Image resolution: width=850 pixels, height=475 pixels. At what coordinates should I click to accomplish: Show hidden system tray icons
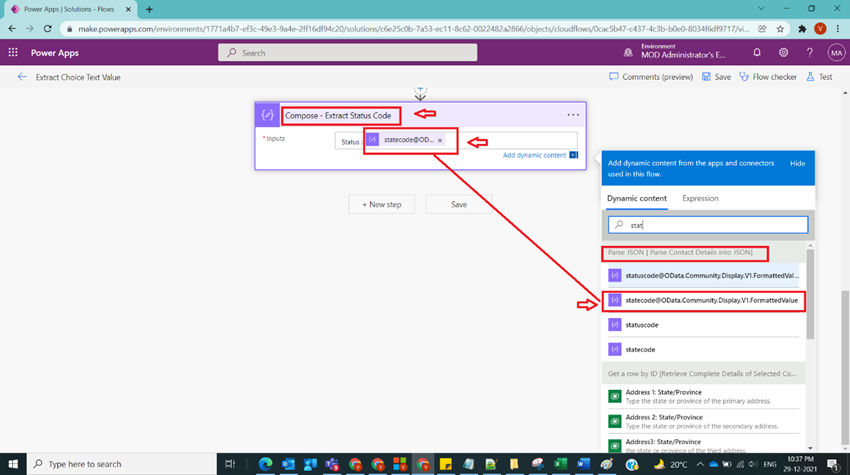(700, 464)
